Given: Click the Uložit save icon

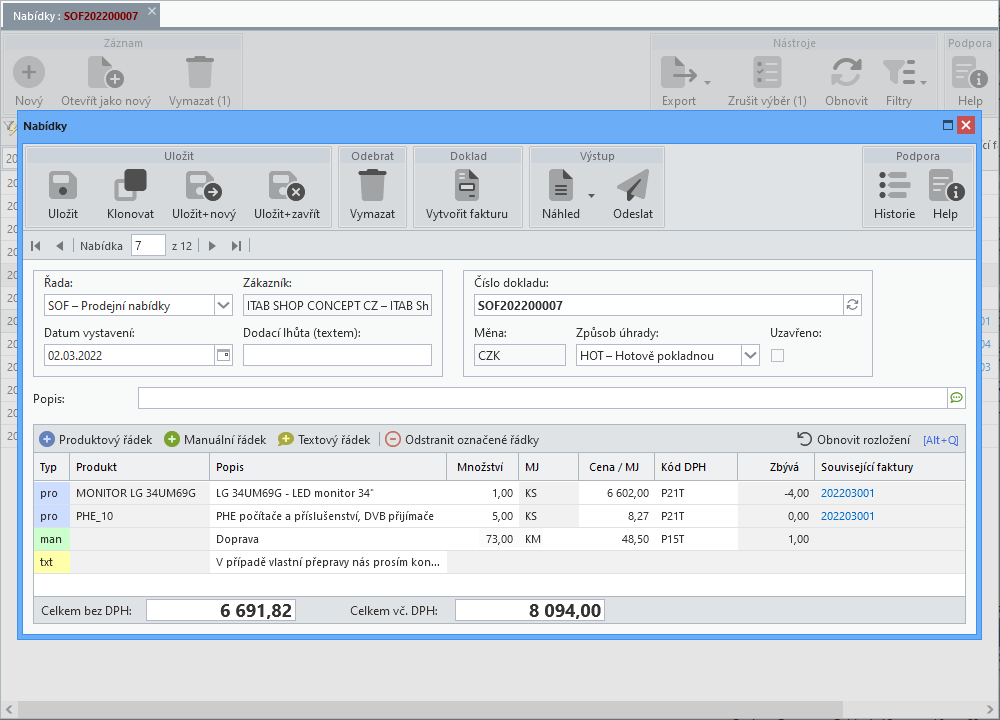Looking at the screenshot, I should (x=62, y=186).
